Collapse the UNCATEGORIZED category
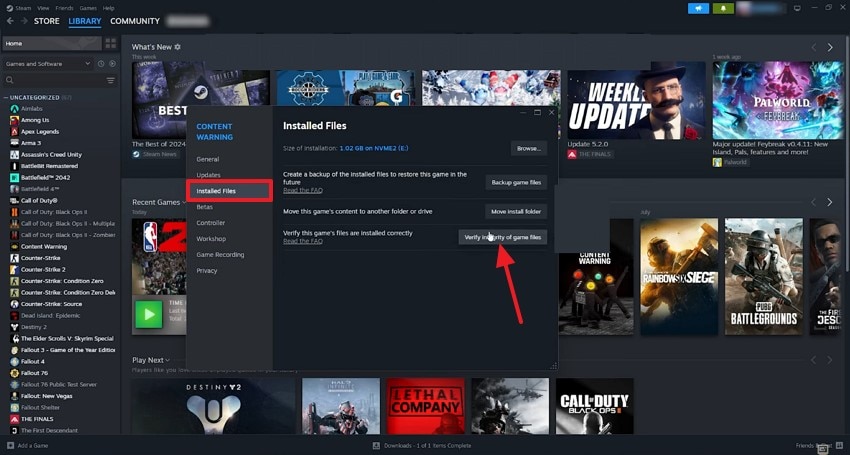Screen dimensions: 850x455 click(x=5, y=98)
